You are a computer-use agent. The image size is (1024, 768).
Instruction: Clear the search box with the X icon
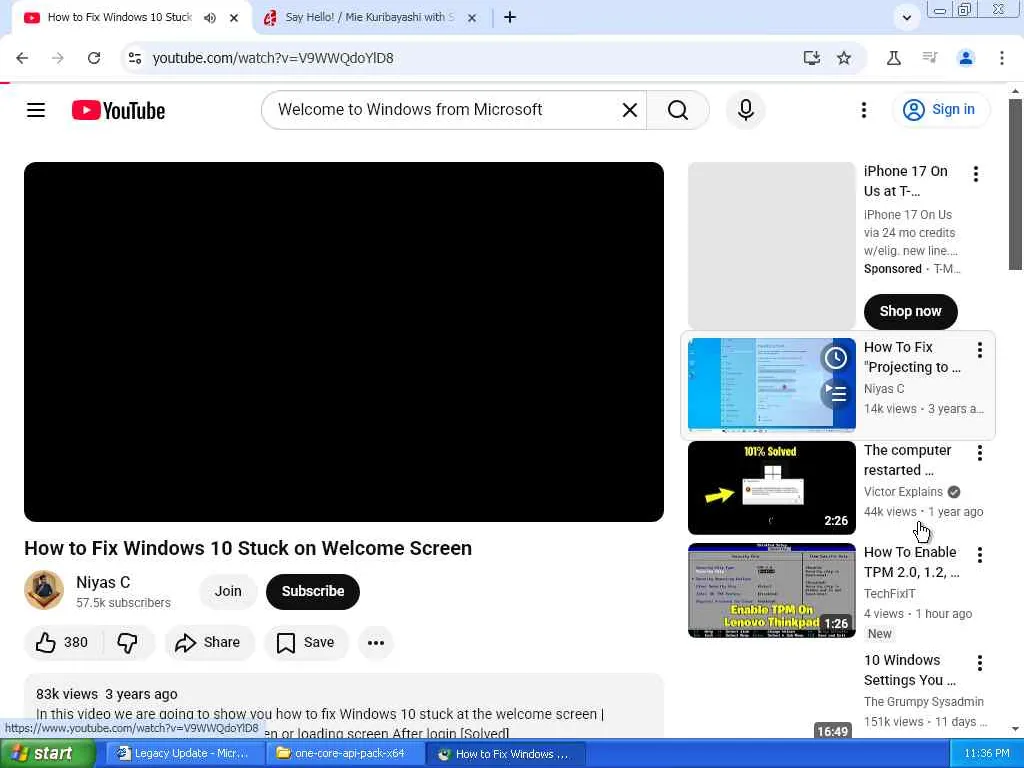click(630, 110)
